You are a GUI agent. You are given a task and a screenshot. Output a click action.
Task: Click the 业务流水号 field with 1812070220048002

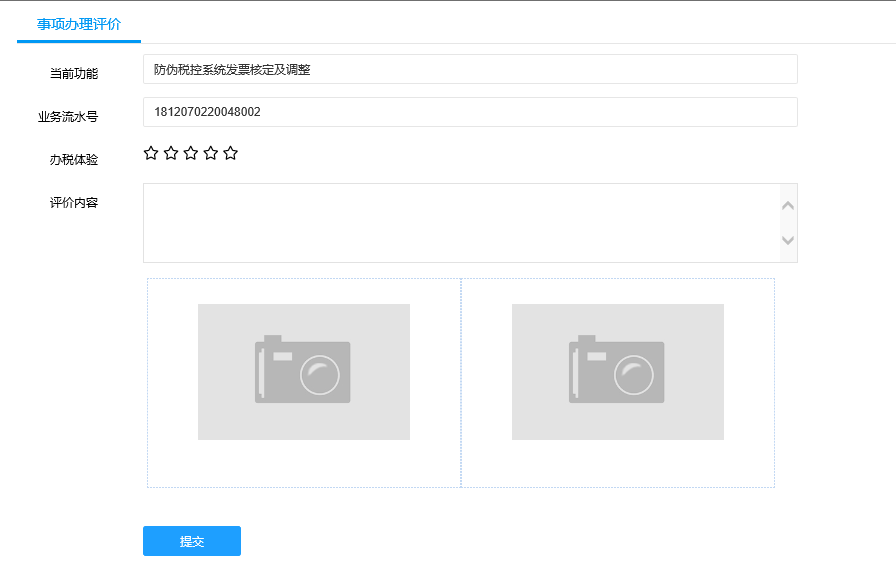[470, 112]
